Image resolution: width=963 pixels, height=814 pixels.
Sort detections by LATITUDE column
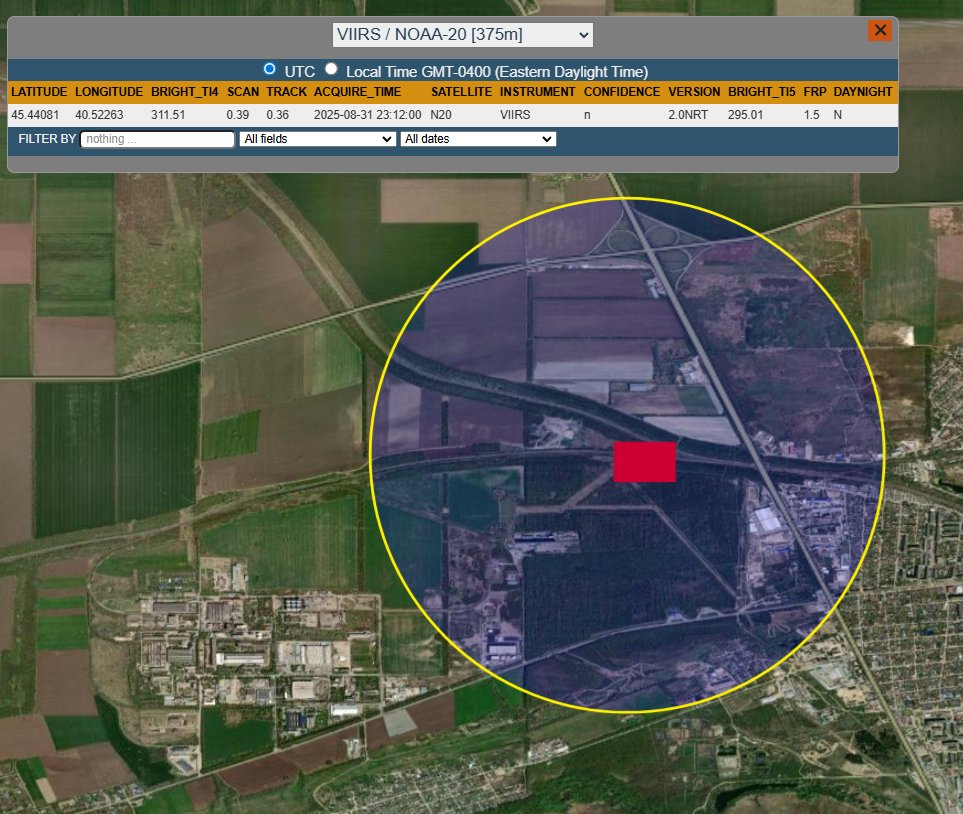(40, 91)
